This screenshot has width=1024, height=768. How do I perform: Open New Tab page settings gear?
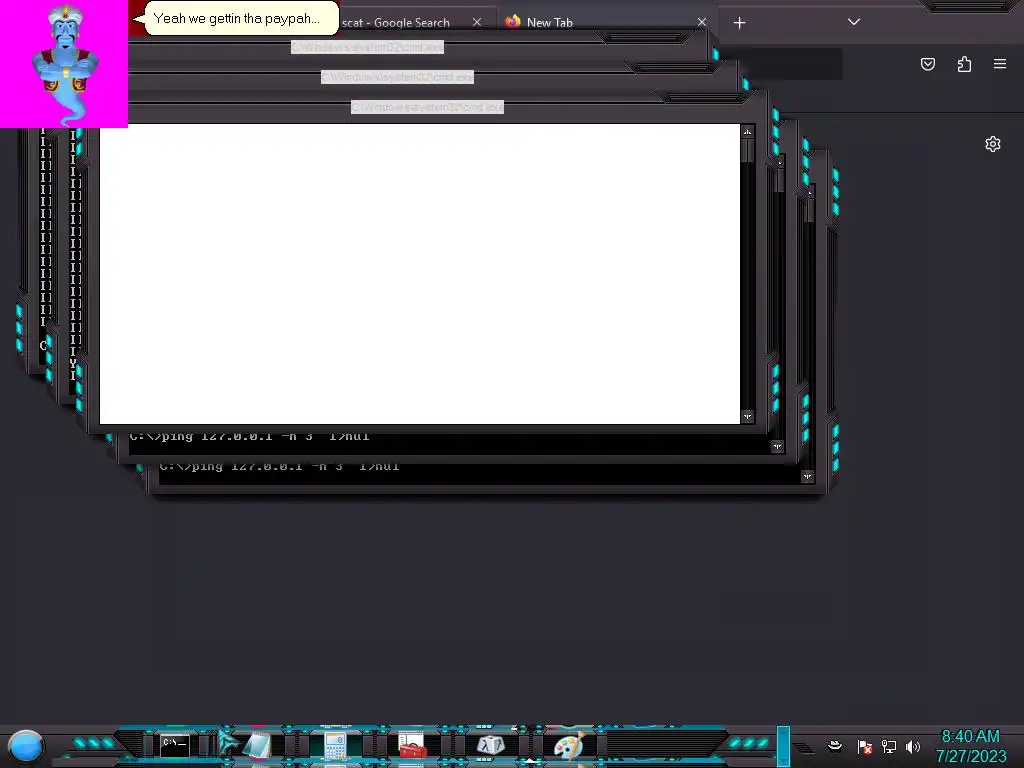coord(993,144)
